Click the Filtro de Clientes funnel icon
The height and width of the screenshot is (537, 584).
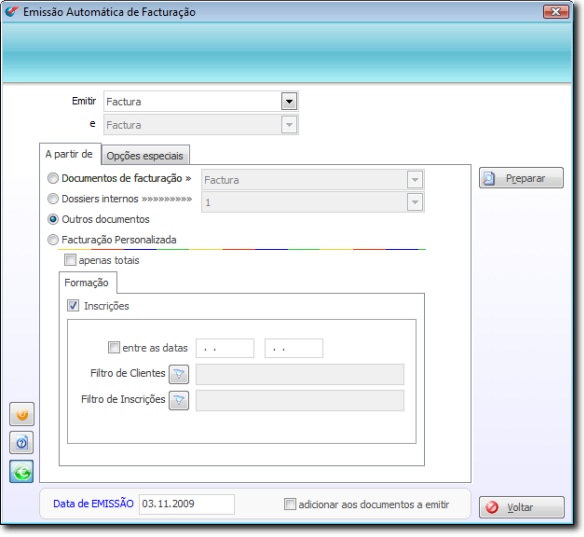tap(179, 374)
